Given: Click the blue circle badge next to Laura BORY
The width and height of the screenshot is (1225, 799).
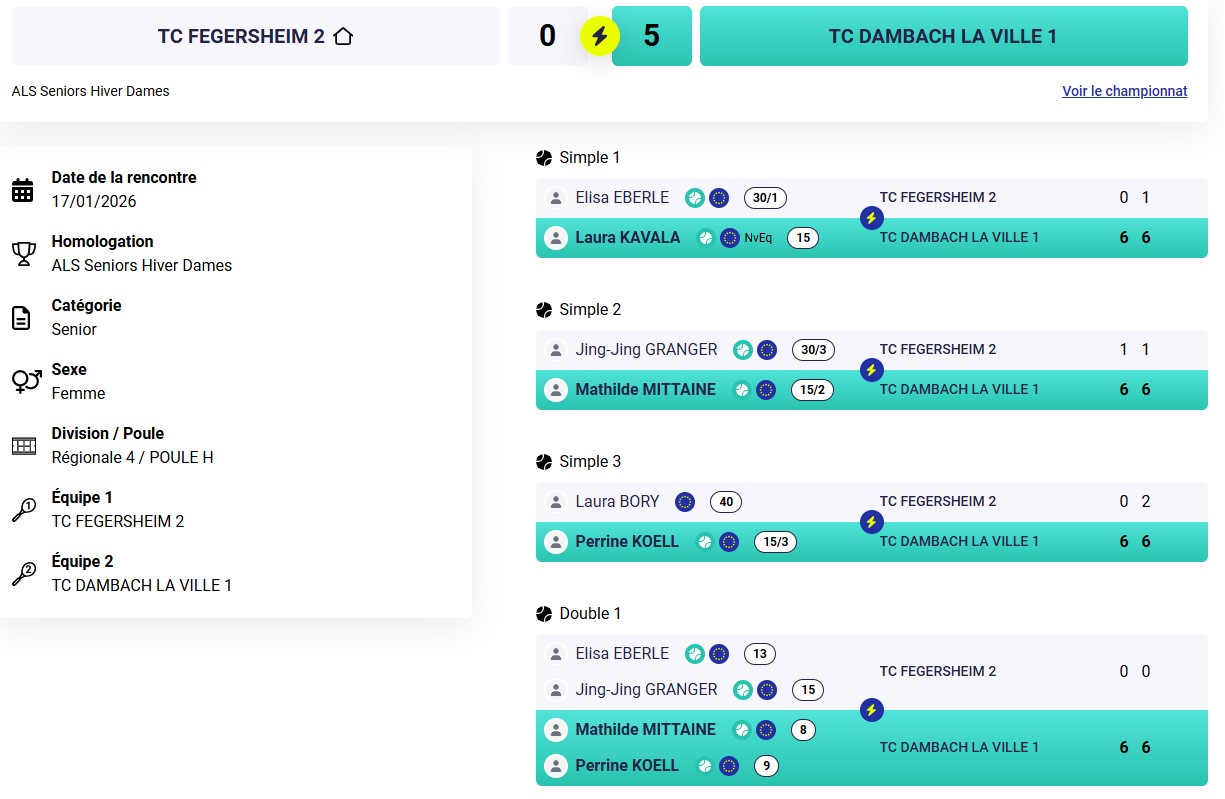Looking at the screenshot, I should click(685, 502).
